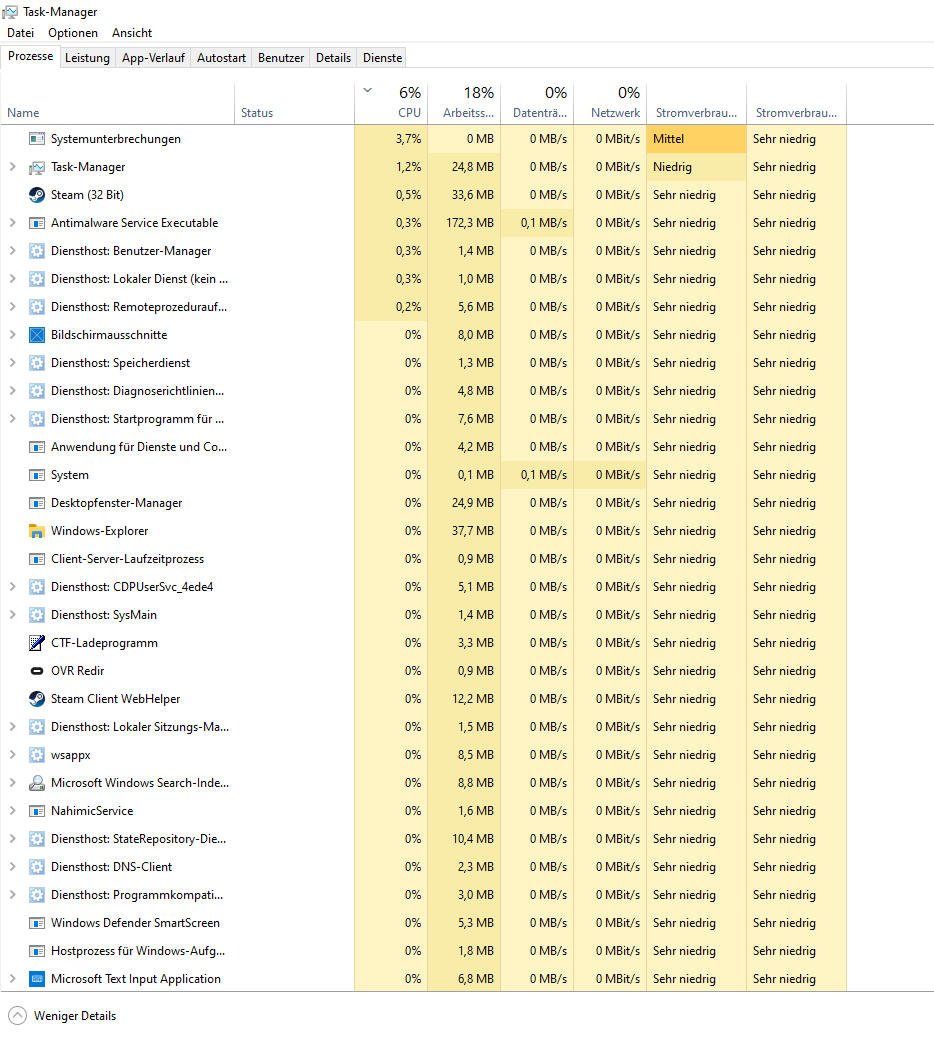The height and width of the screenshot is (1039, 934).
Task: Click the Bildschirmausschnitte snipping icon
Action: 37,334
